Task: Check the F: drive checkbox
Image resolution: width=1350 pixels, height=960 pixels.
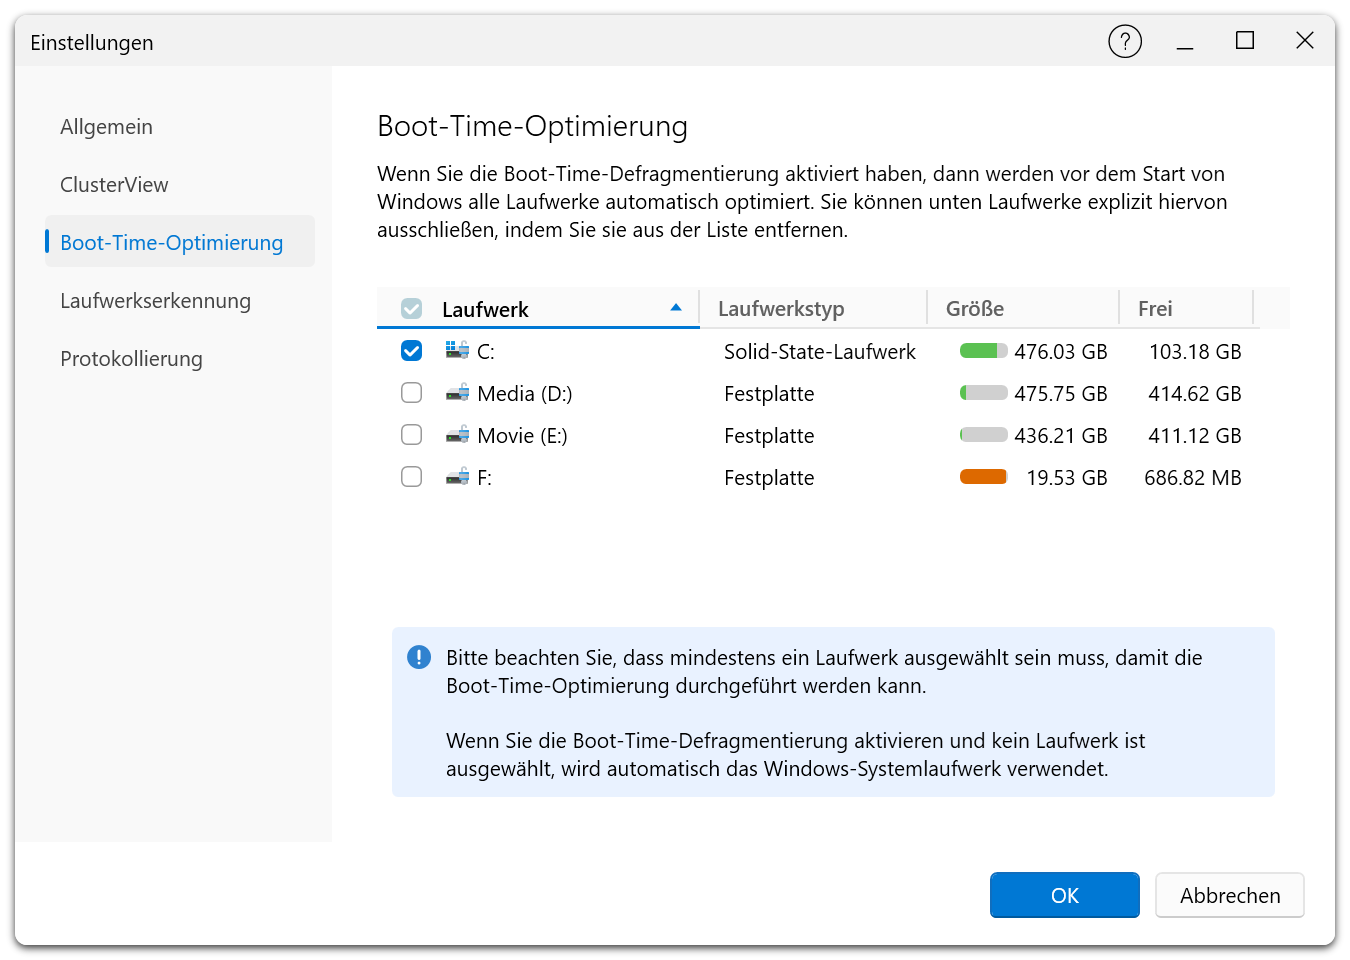Action: click(x=411, y=477)
